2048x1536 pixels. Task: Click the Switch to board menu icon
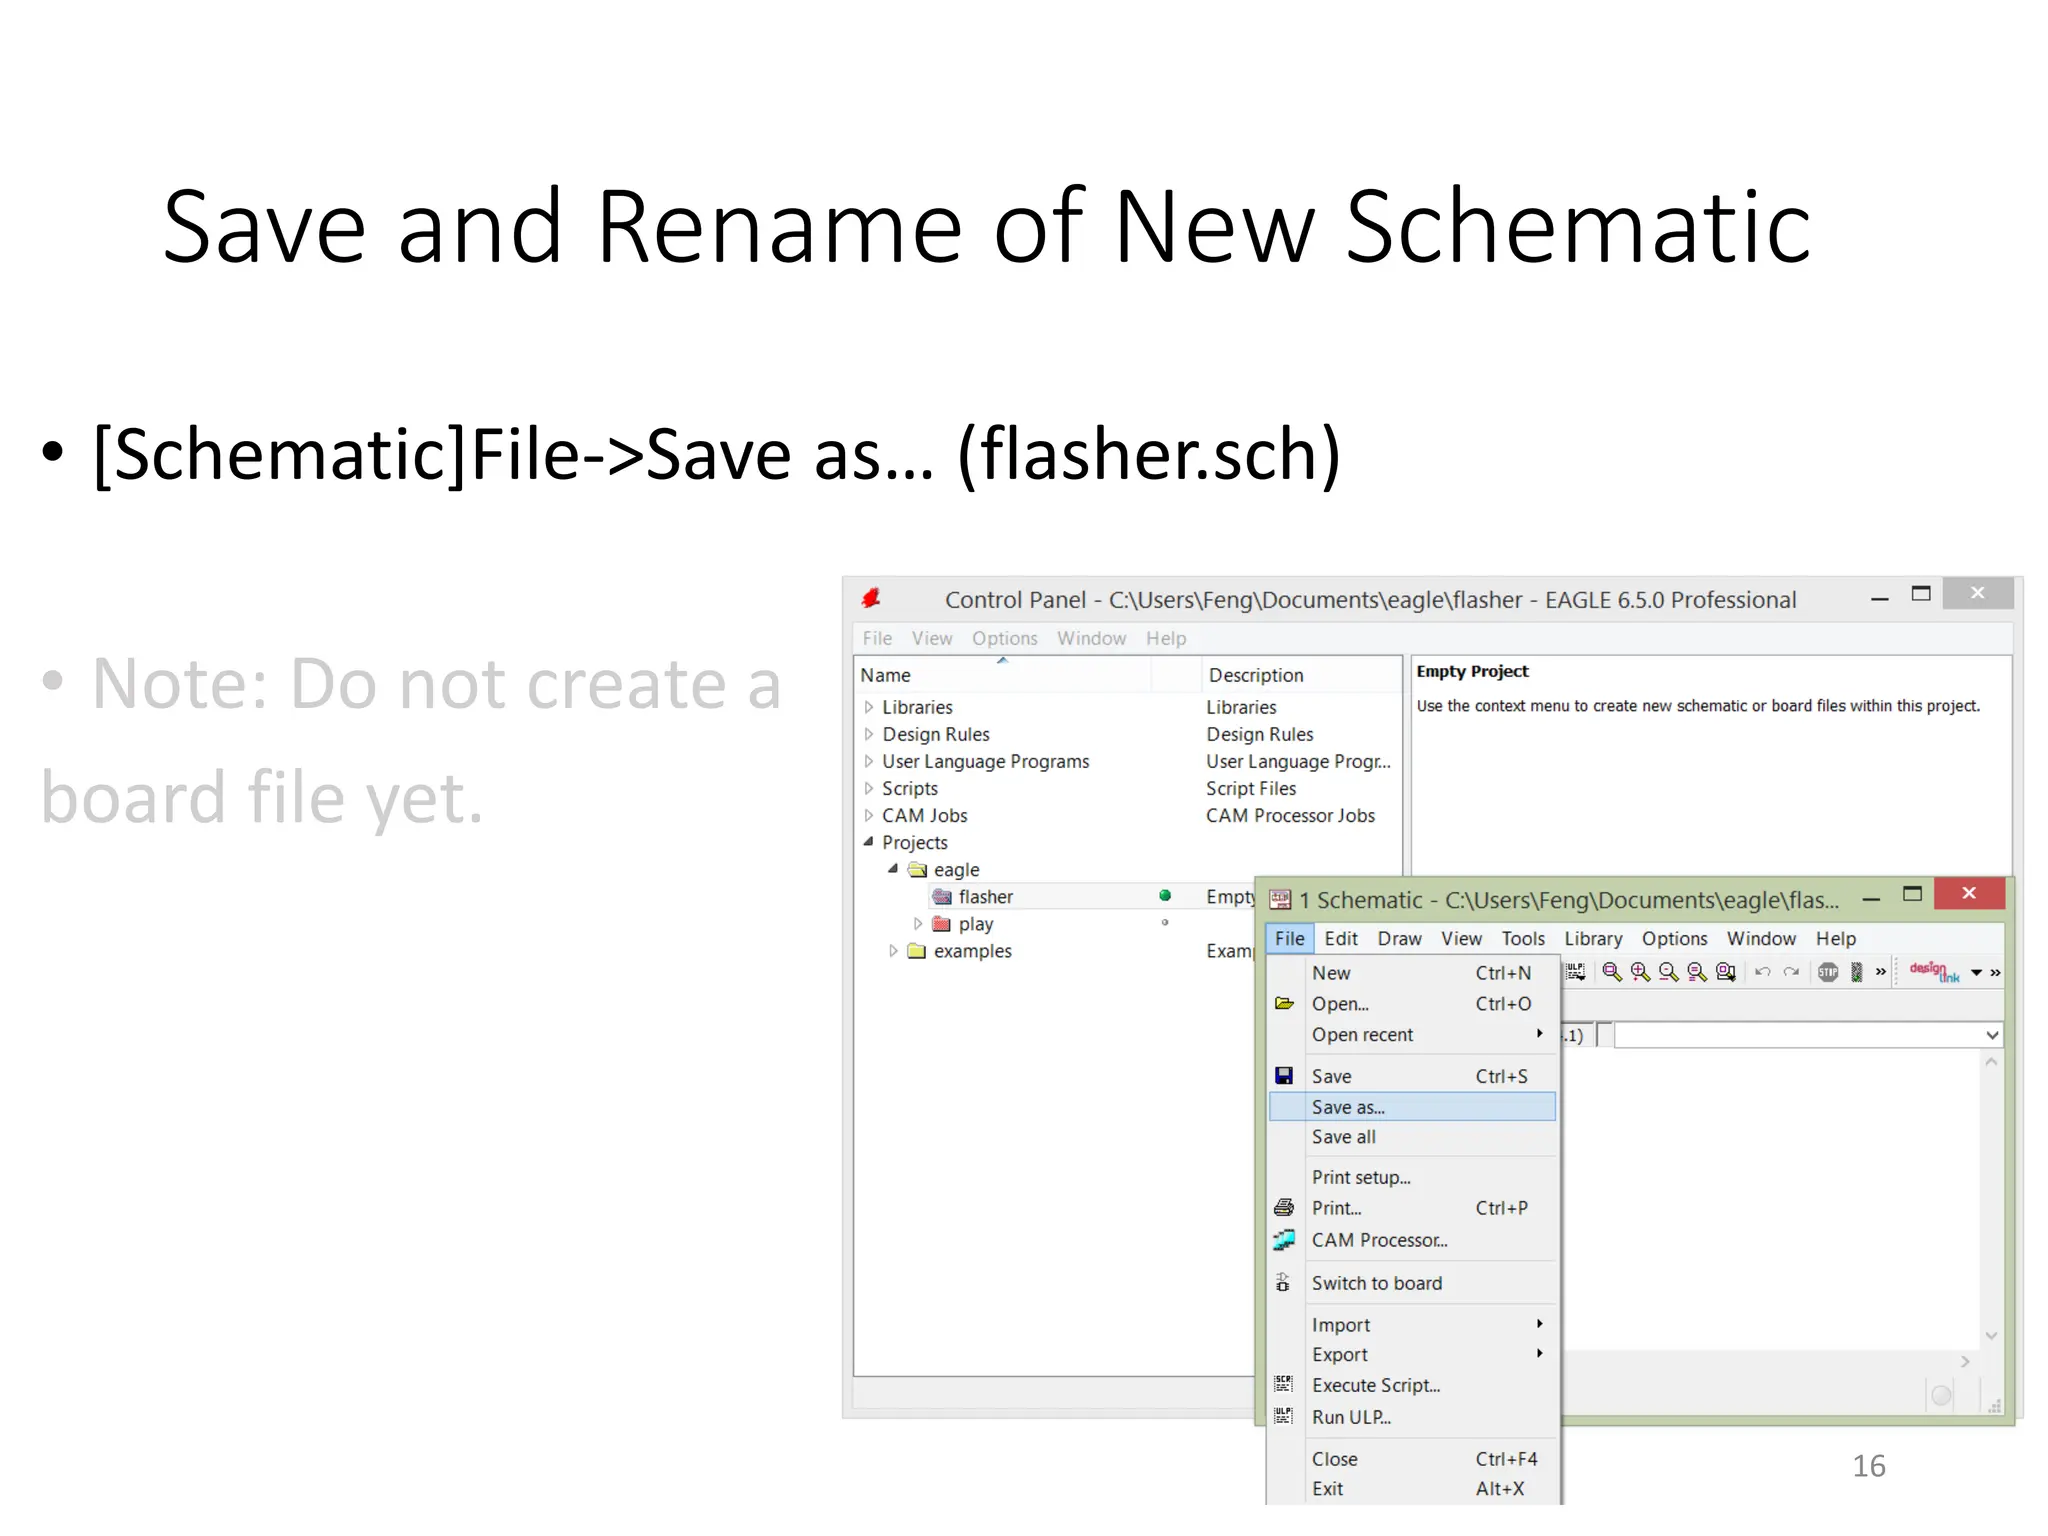(1283, 1282)
